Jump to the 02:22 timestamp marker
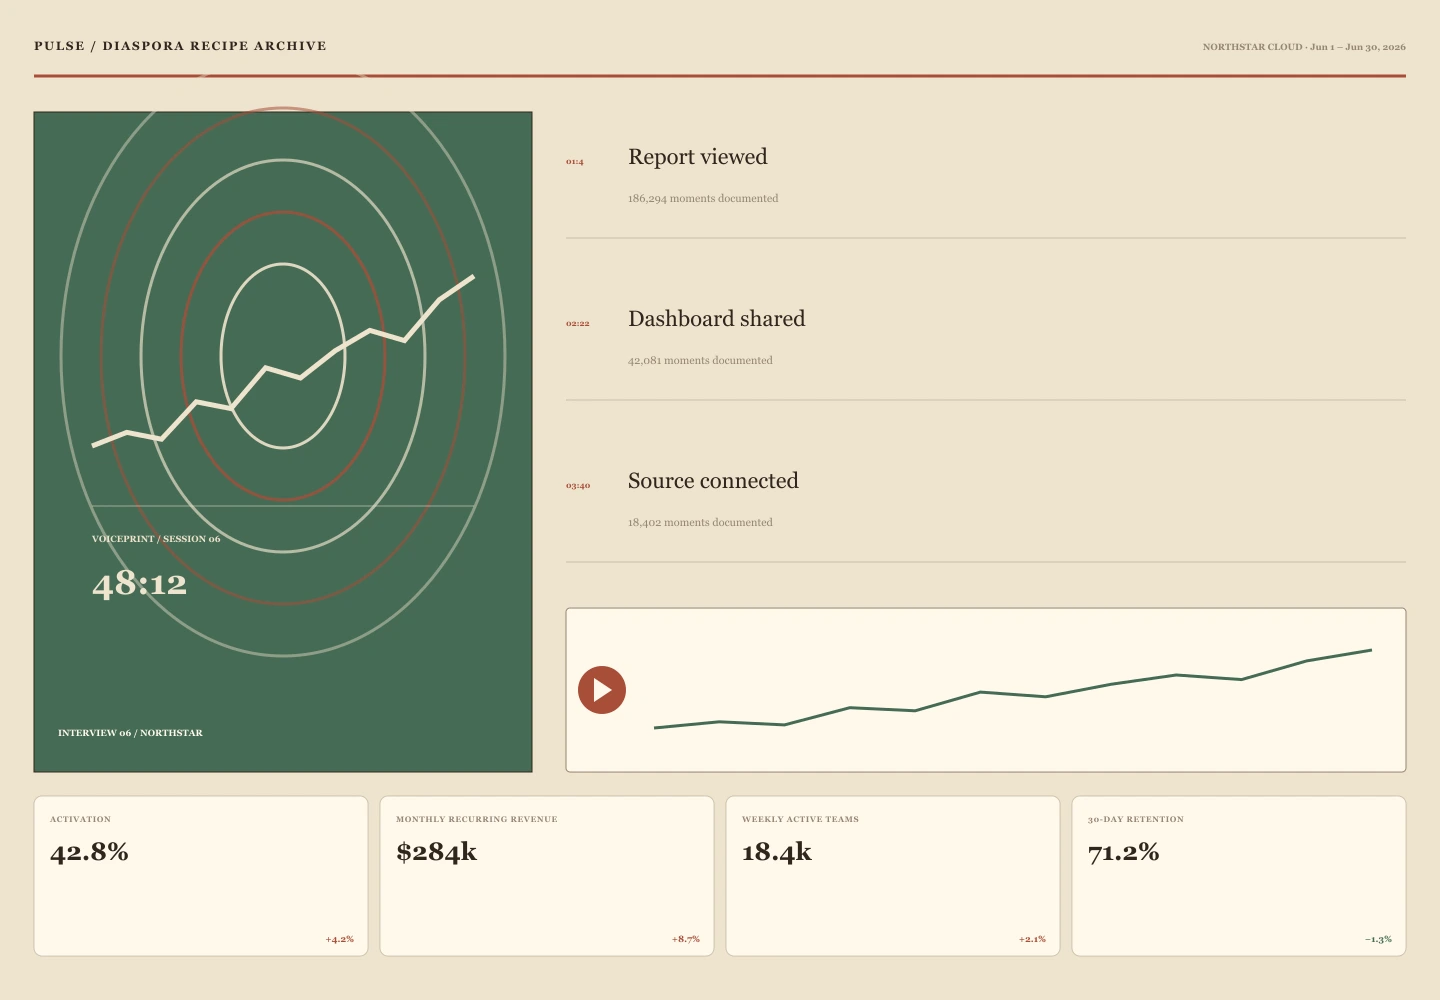 [x=578, y=323]
